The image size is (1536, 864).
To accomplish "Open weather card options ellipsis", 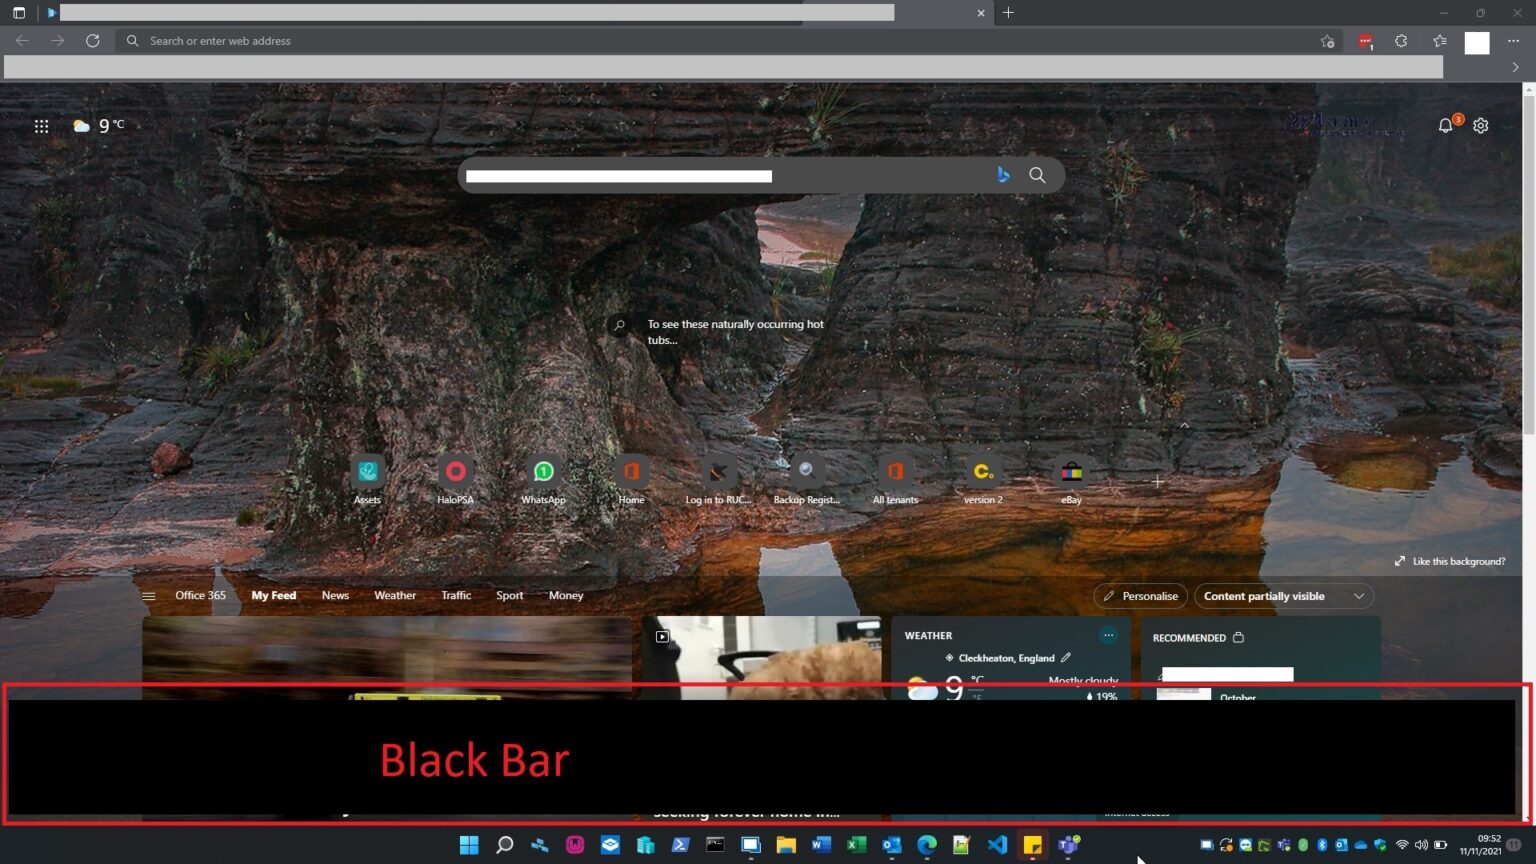I will [1108, 635].
